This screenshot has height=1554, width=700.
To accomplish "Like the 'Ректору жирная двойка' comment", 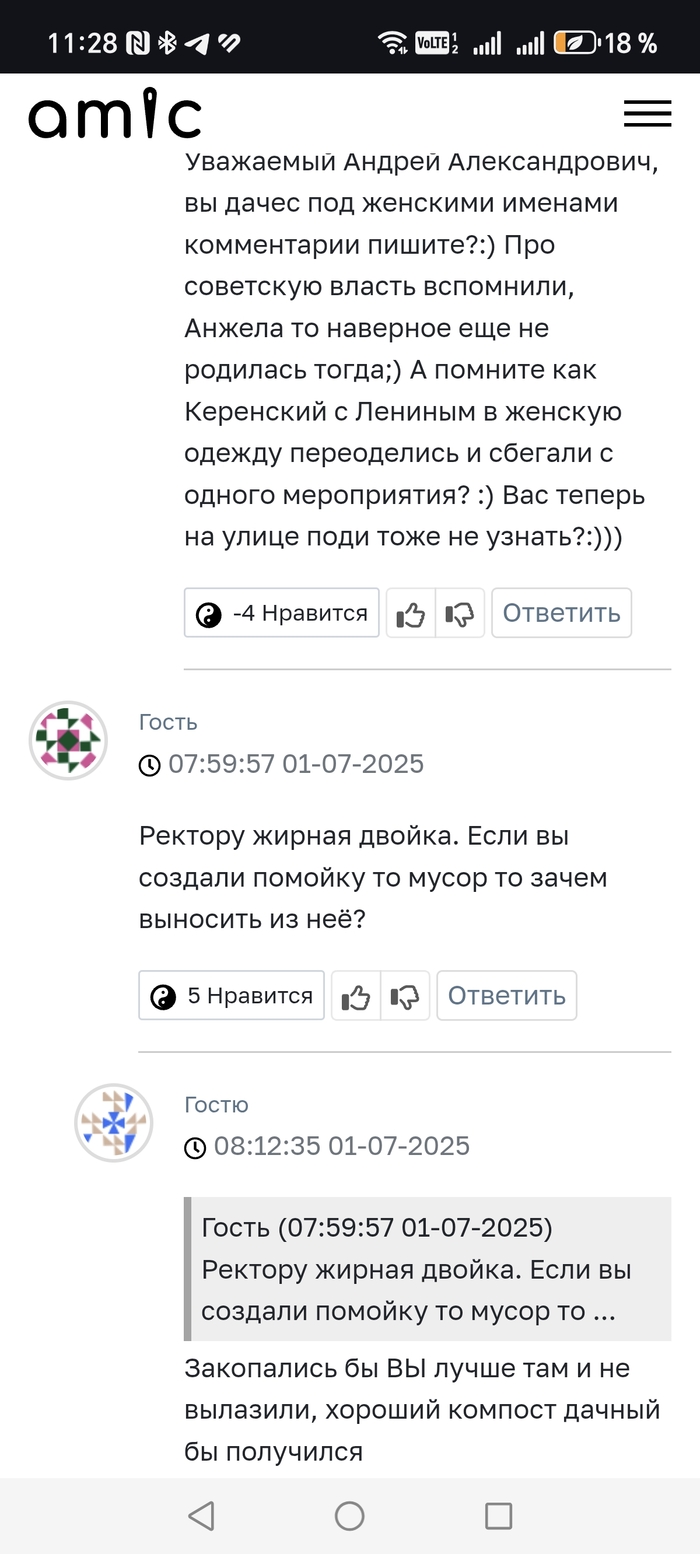I will point(355,995).
